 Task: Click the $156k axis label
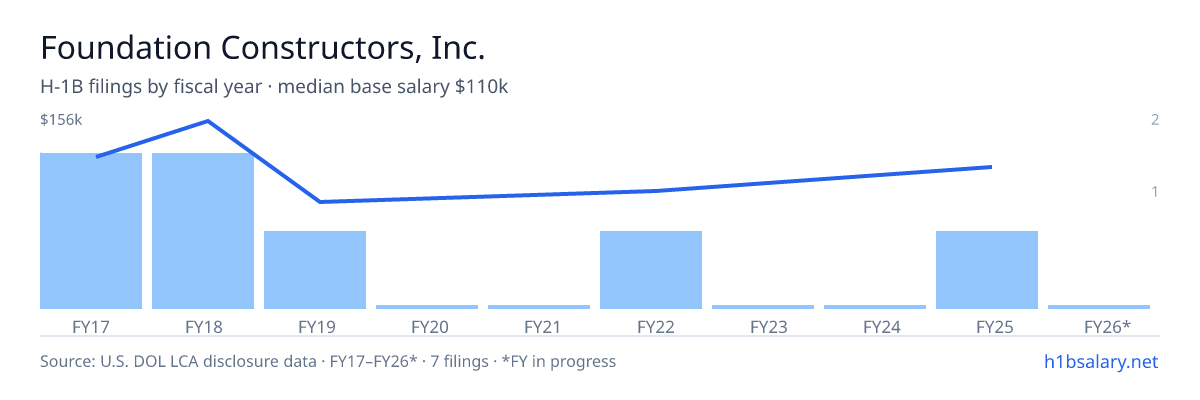point(60,120)
